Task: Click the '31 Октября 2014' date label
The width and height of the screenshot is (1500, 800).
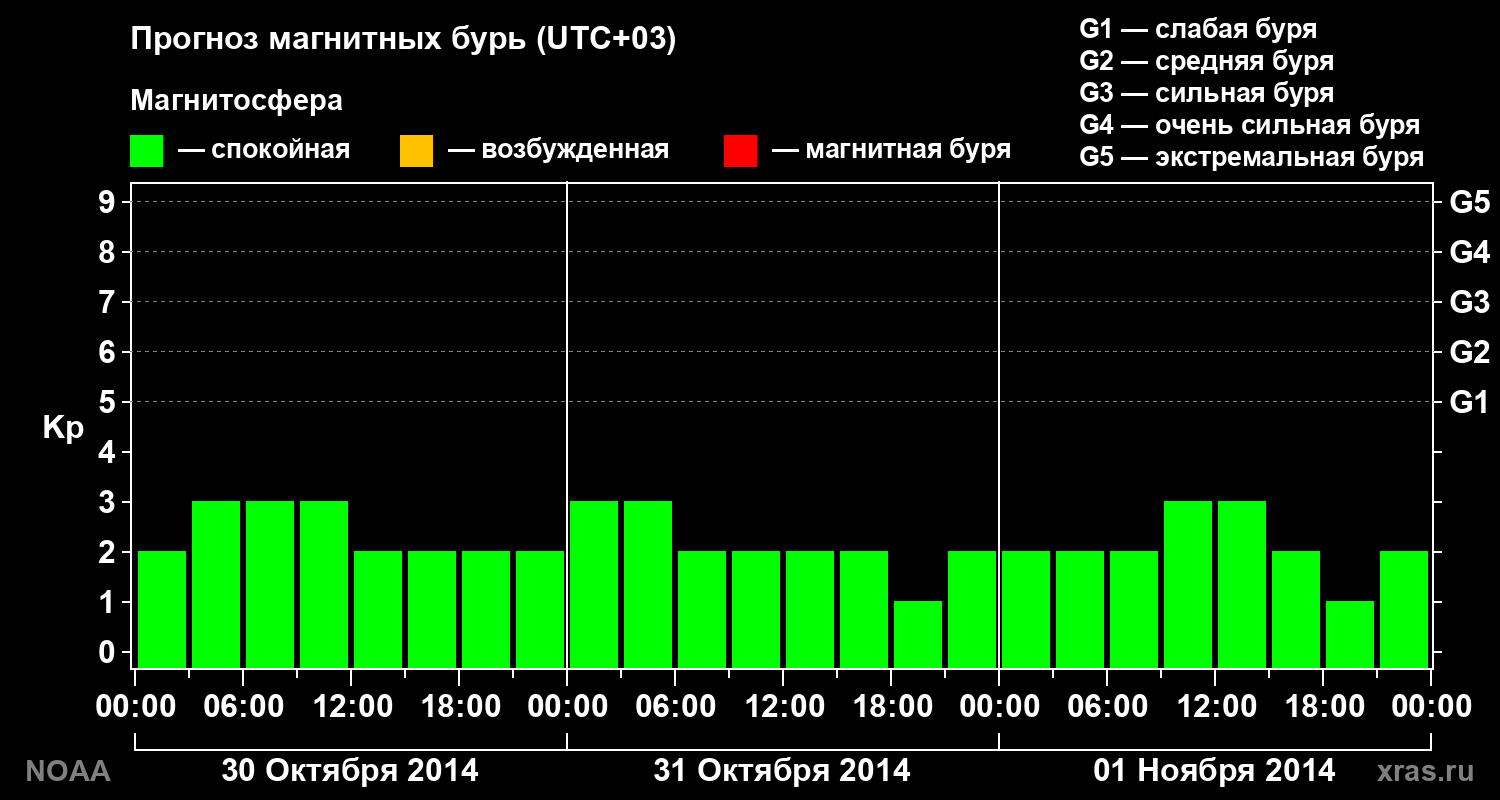Action: [782, 771]
